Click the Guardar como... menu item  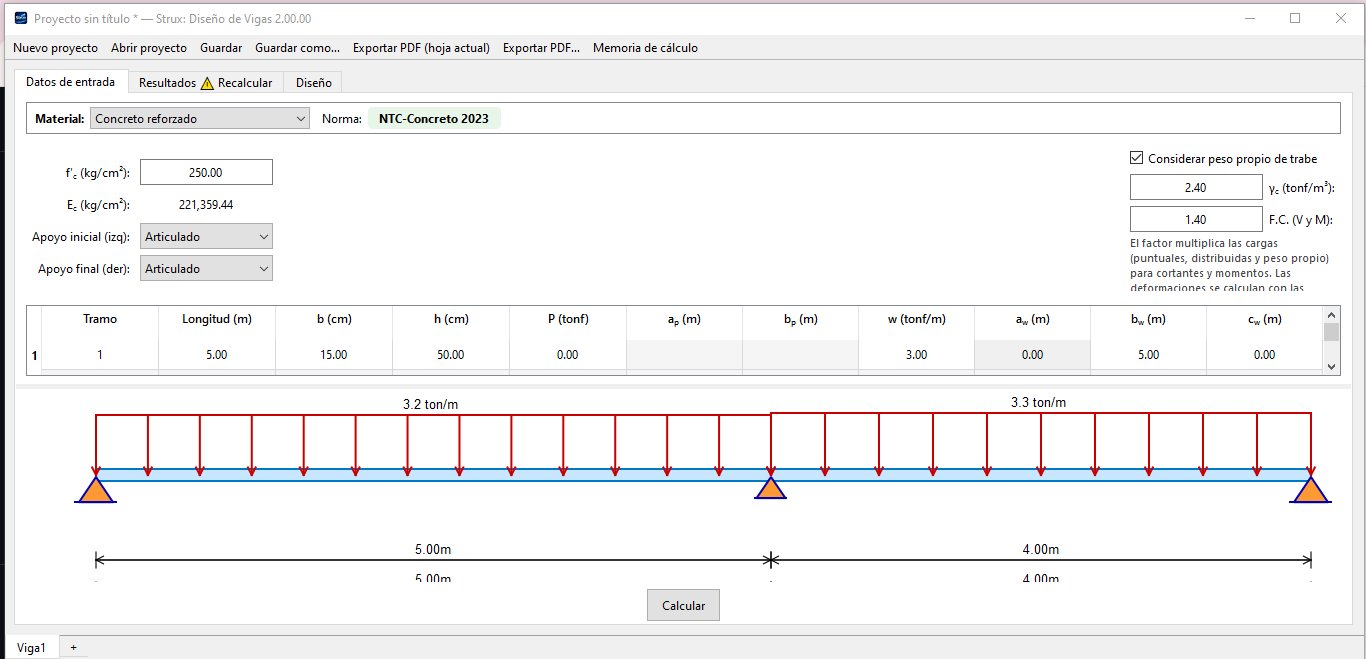coord(297,48)
